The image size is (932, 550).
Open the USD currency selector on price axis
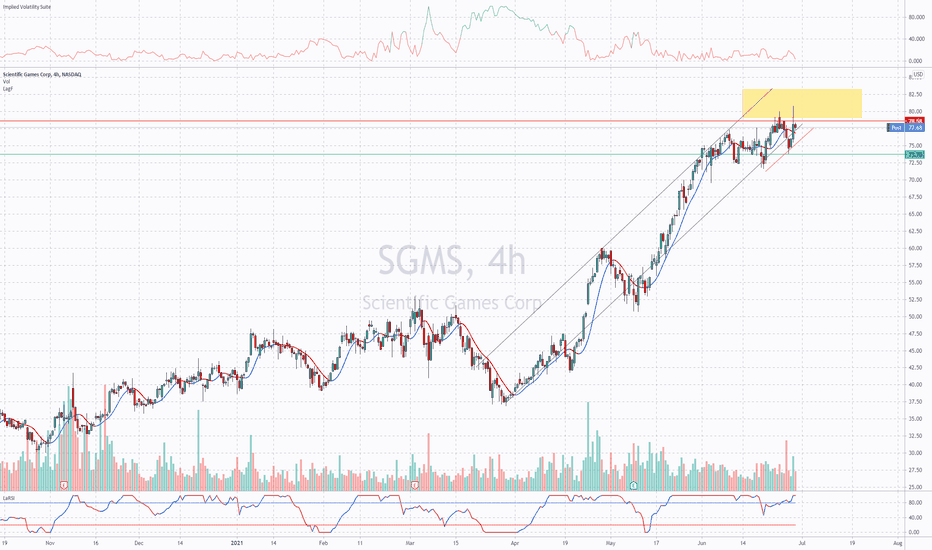(918, 74)
